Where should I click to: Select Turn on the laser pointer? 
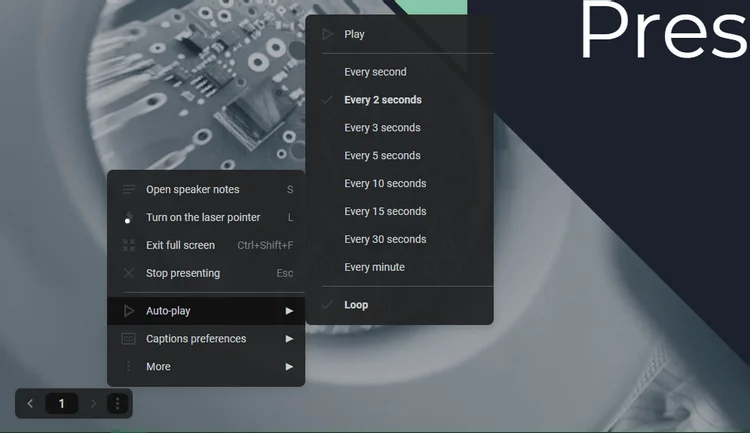pyautogui.click(x=203, y=217)
